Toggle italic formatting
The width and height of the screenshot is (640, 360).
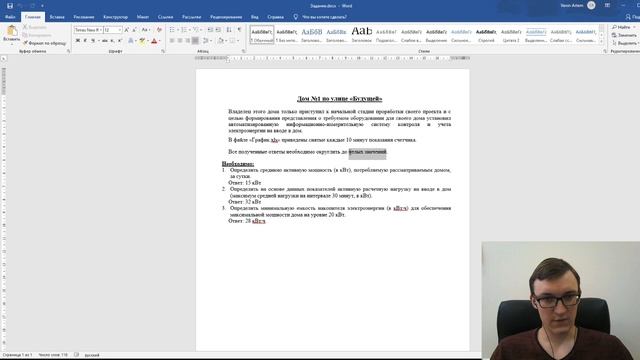(85, 40)
